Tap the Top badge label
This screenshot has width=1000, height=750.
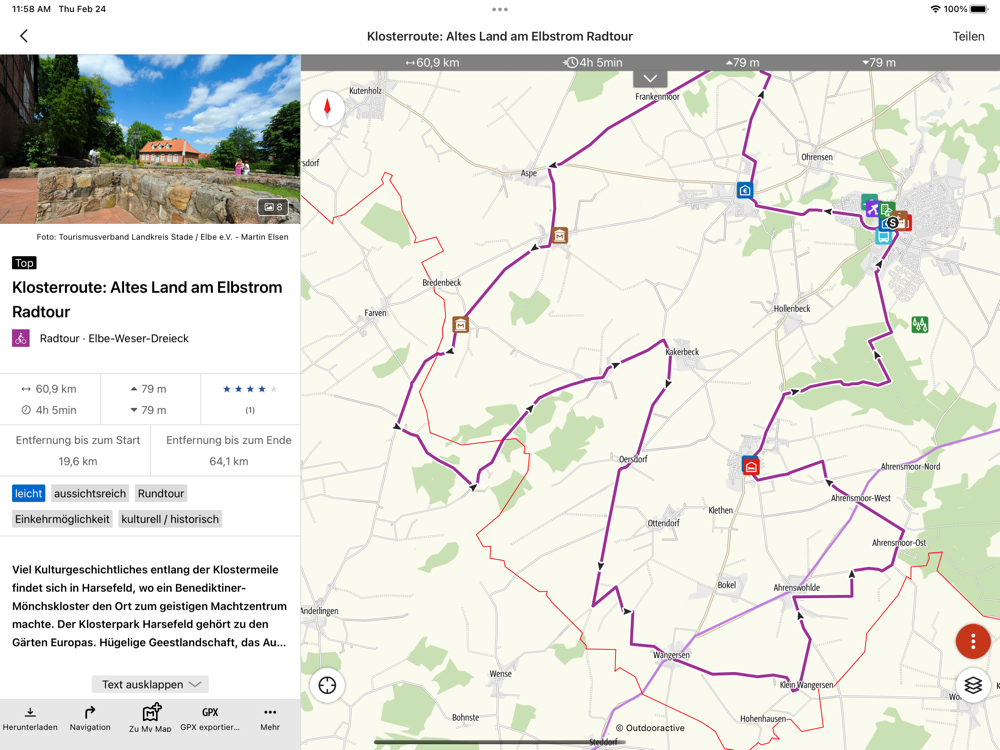[x=24, y=263]
